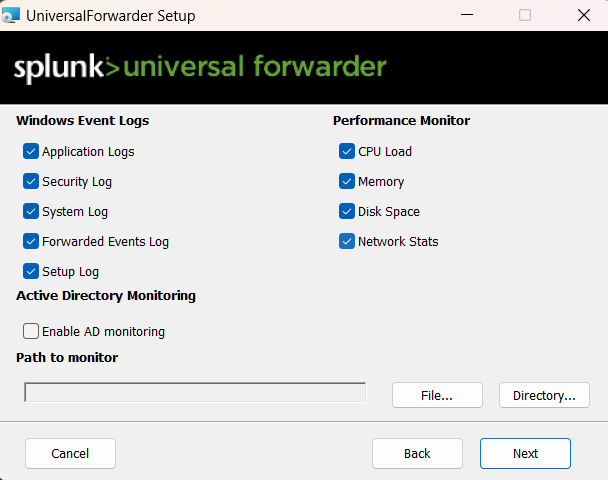
Task: Close the UniversalForwarder Setup window
Action: point(584,15)
